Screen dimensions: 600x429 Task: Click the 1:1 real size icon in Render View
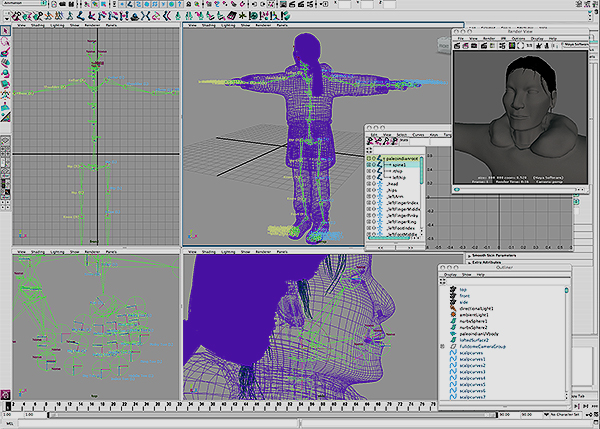[529, 46]
